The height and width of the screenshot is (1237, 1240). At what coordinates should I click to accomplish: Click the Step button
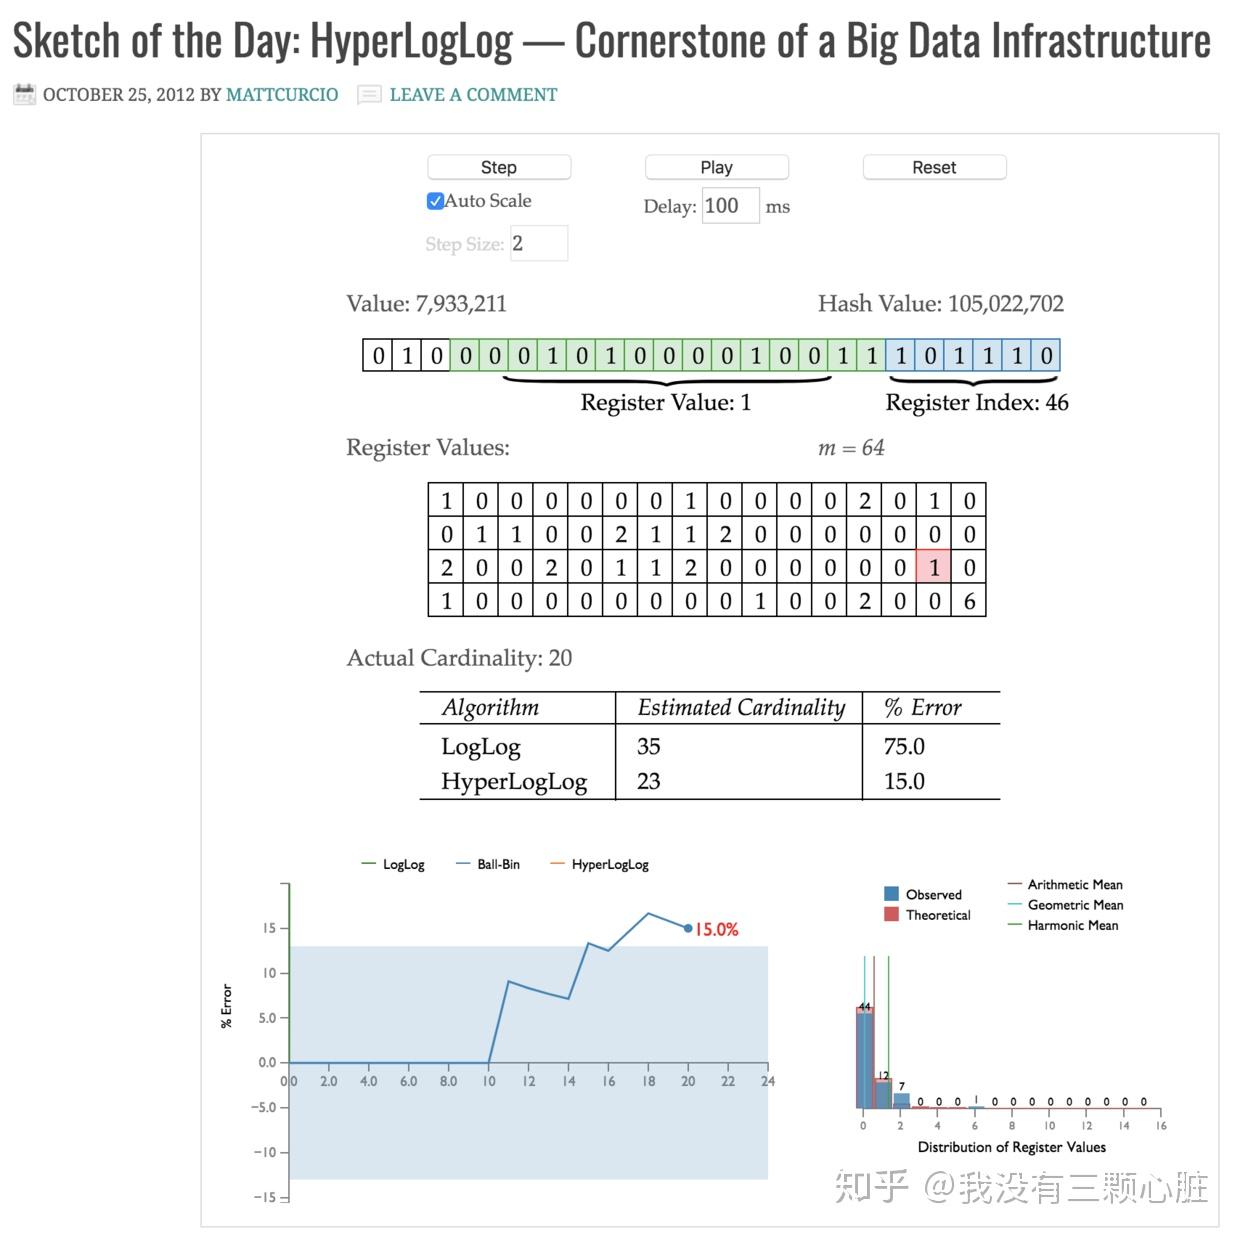click(498, 167)
